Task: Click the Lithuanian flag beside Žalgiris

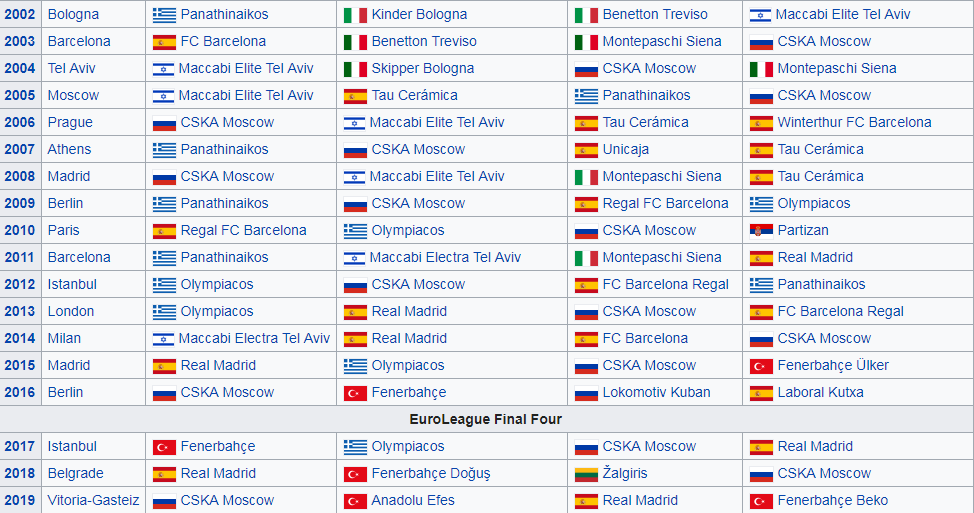Action: (x=586, y=473)
